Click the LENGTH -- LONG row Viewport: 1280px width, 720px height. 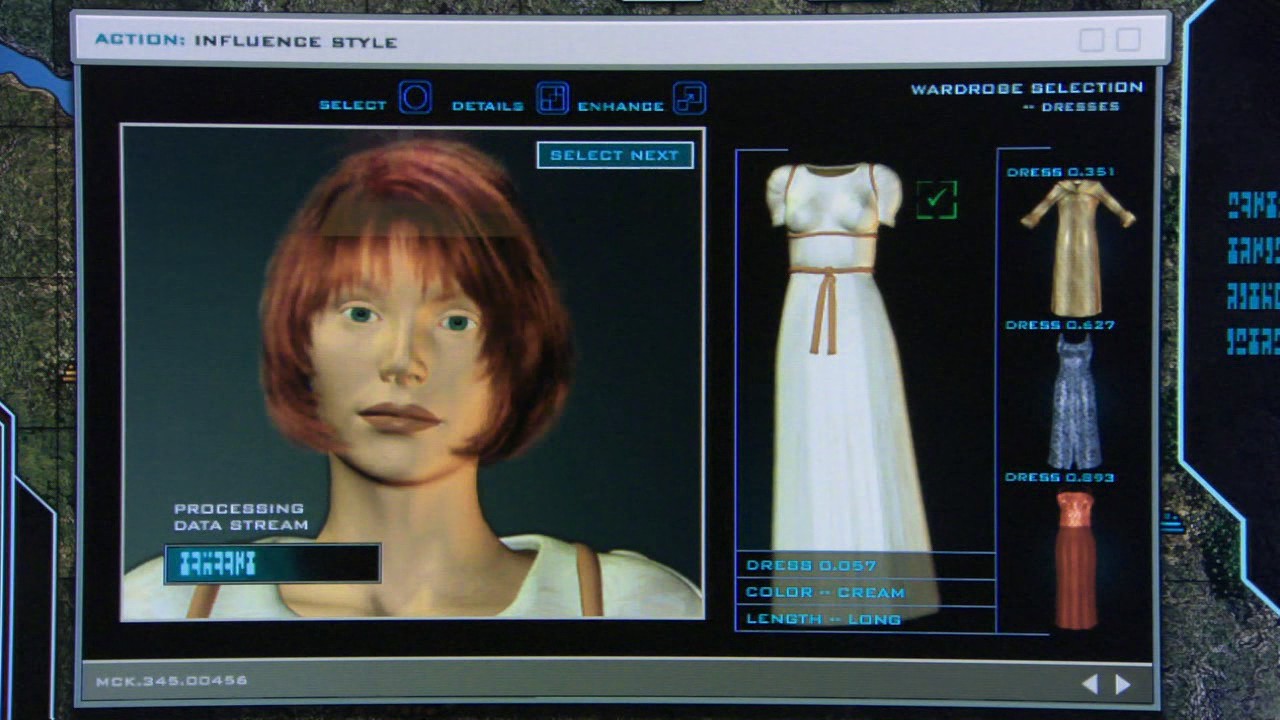[x=865, y=619]
